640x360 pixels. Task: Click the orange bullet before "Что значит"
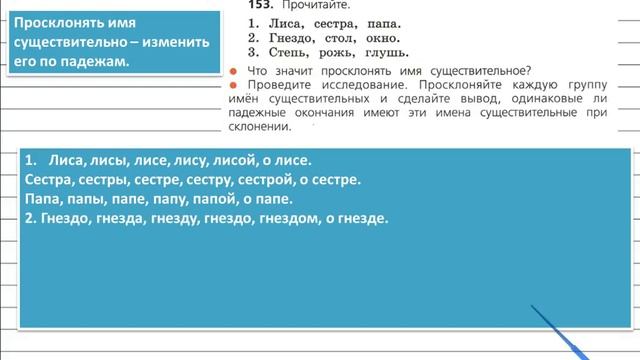pos(233,71)
